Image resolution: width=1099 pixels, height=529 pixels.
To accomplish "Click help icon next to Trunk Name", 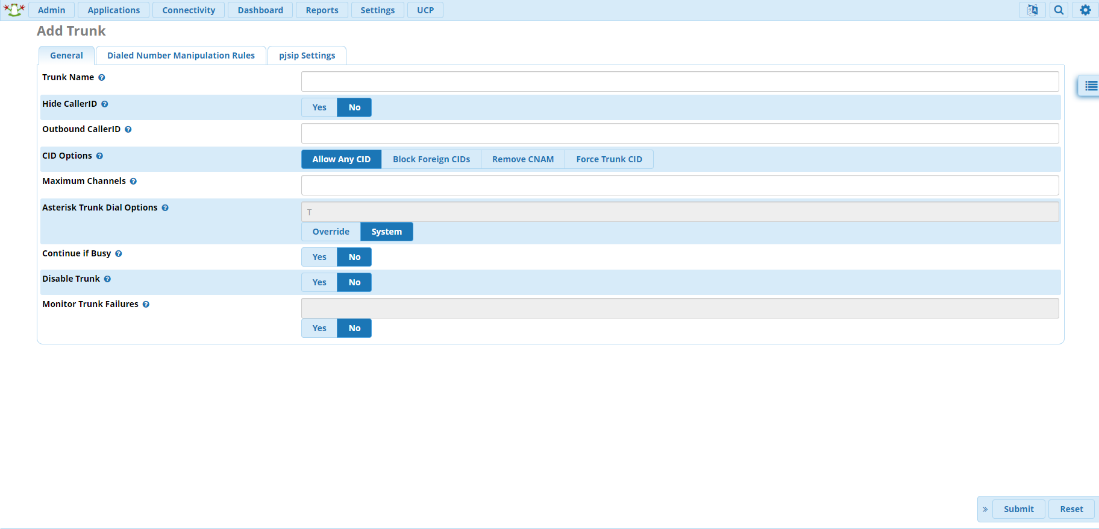I will [x=102, y=77].
